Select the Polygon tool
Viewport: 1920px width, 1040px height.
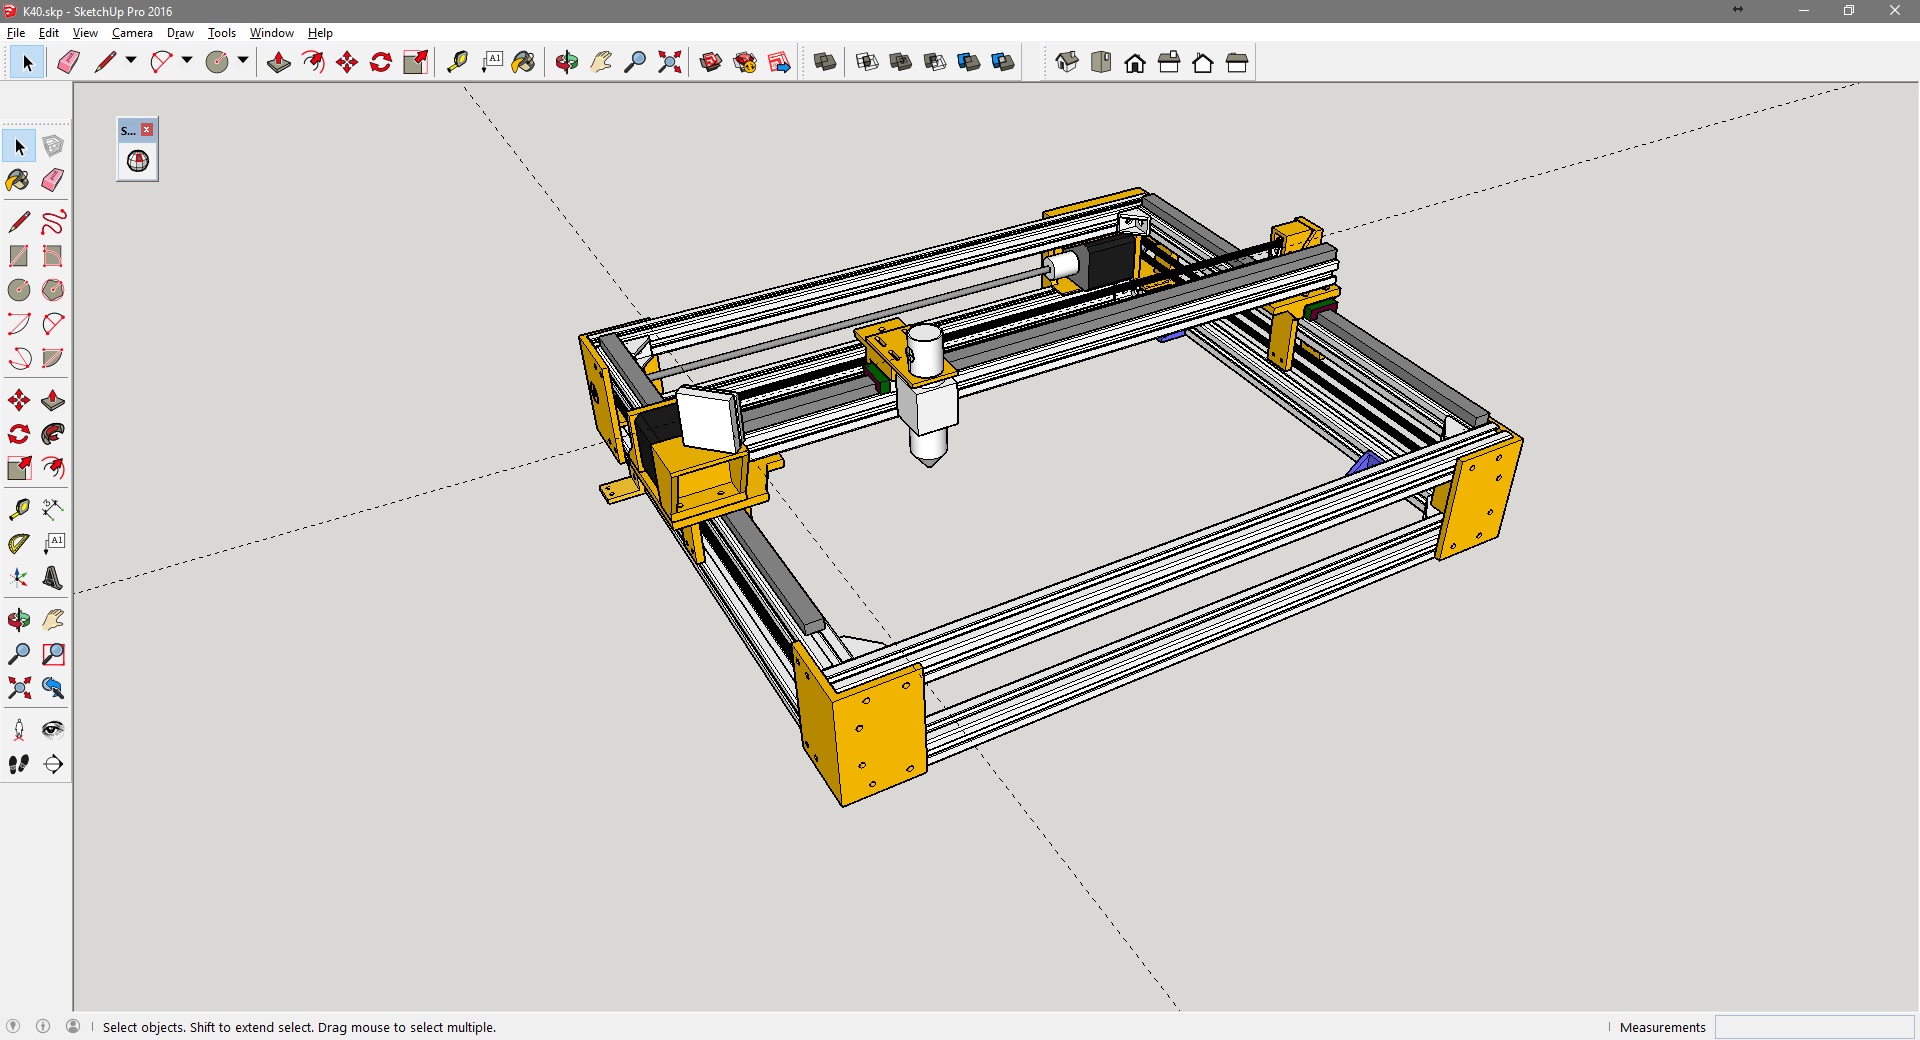53,290
